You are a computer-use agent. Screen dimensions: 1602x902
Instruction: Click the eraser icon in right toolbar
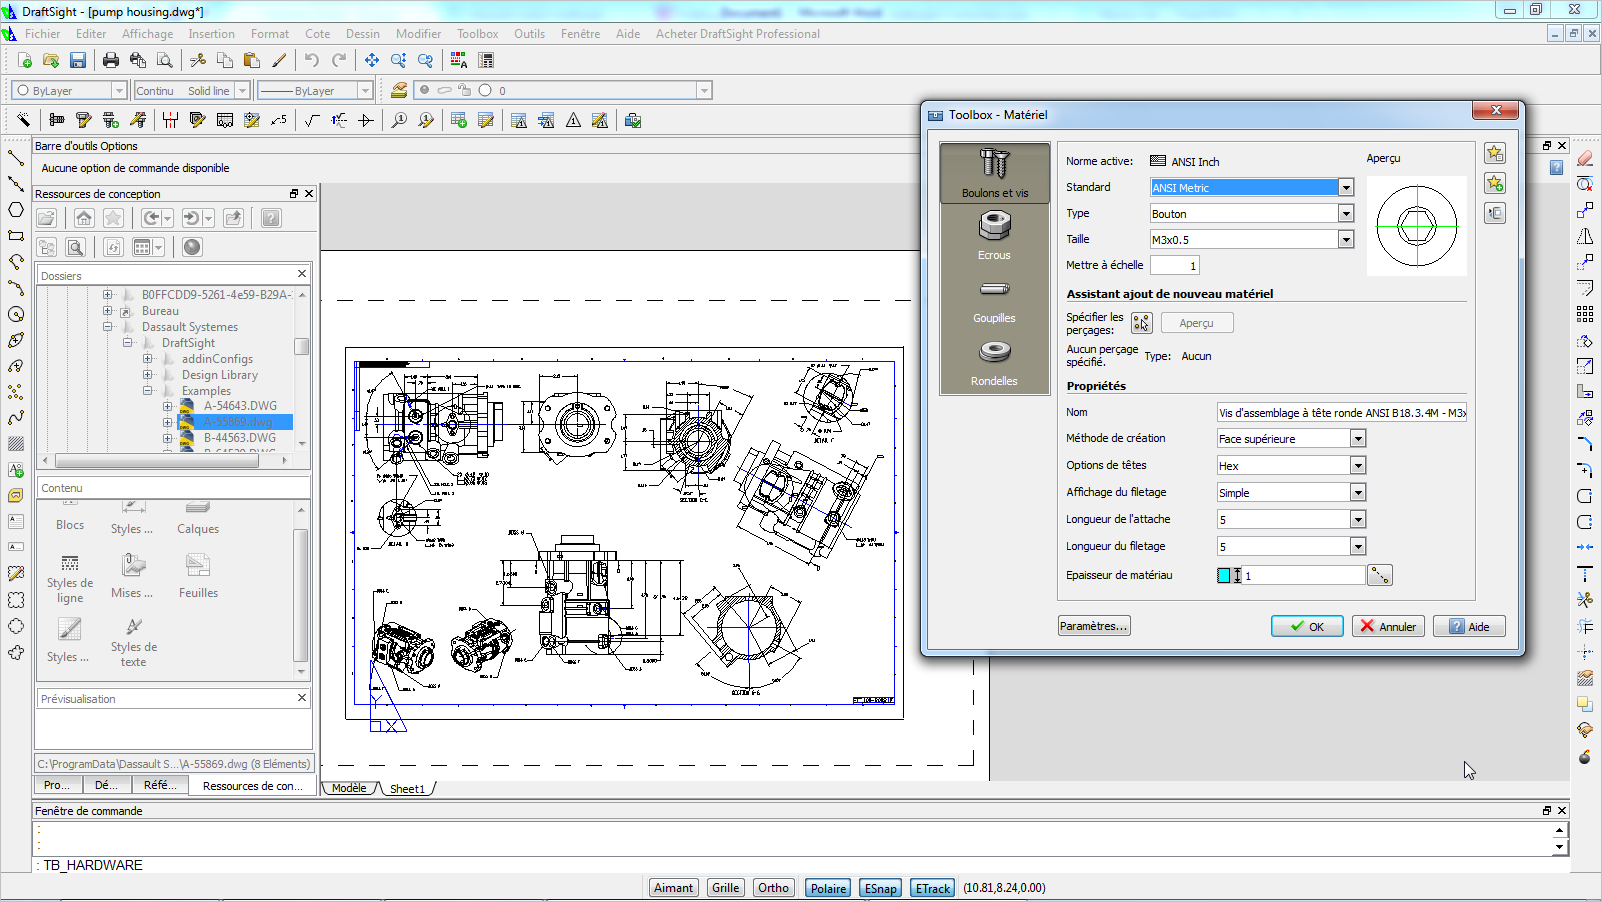pyautogui.click(x=1585, y=158)
